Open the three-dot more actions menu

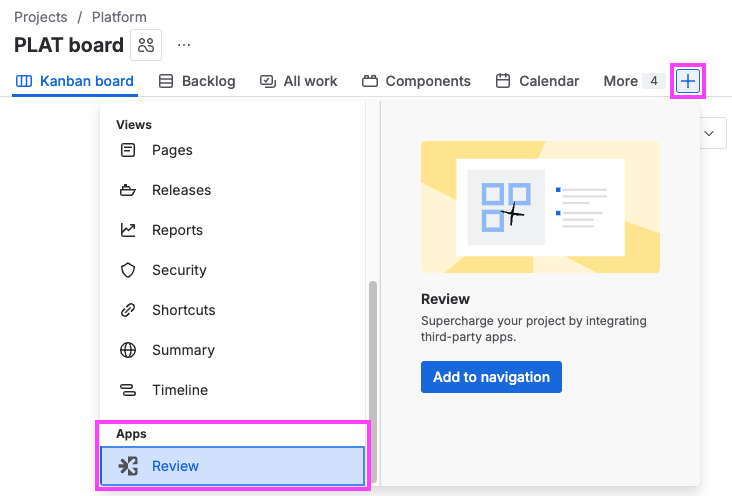pyautogui.click(x=184, y=45)
